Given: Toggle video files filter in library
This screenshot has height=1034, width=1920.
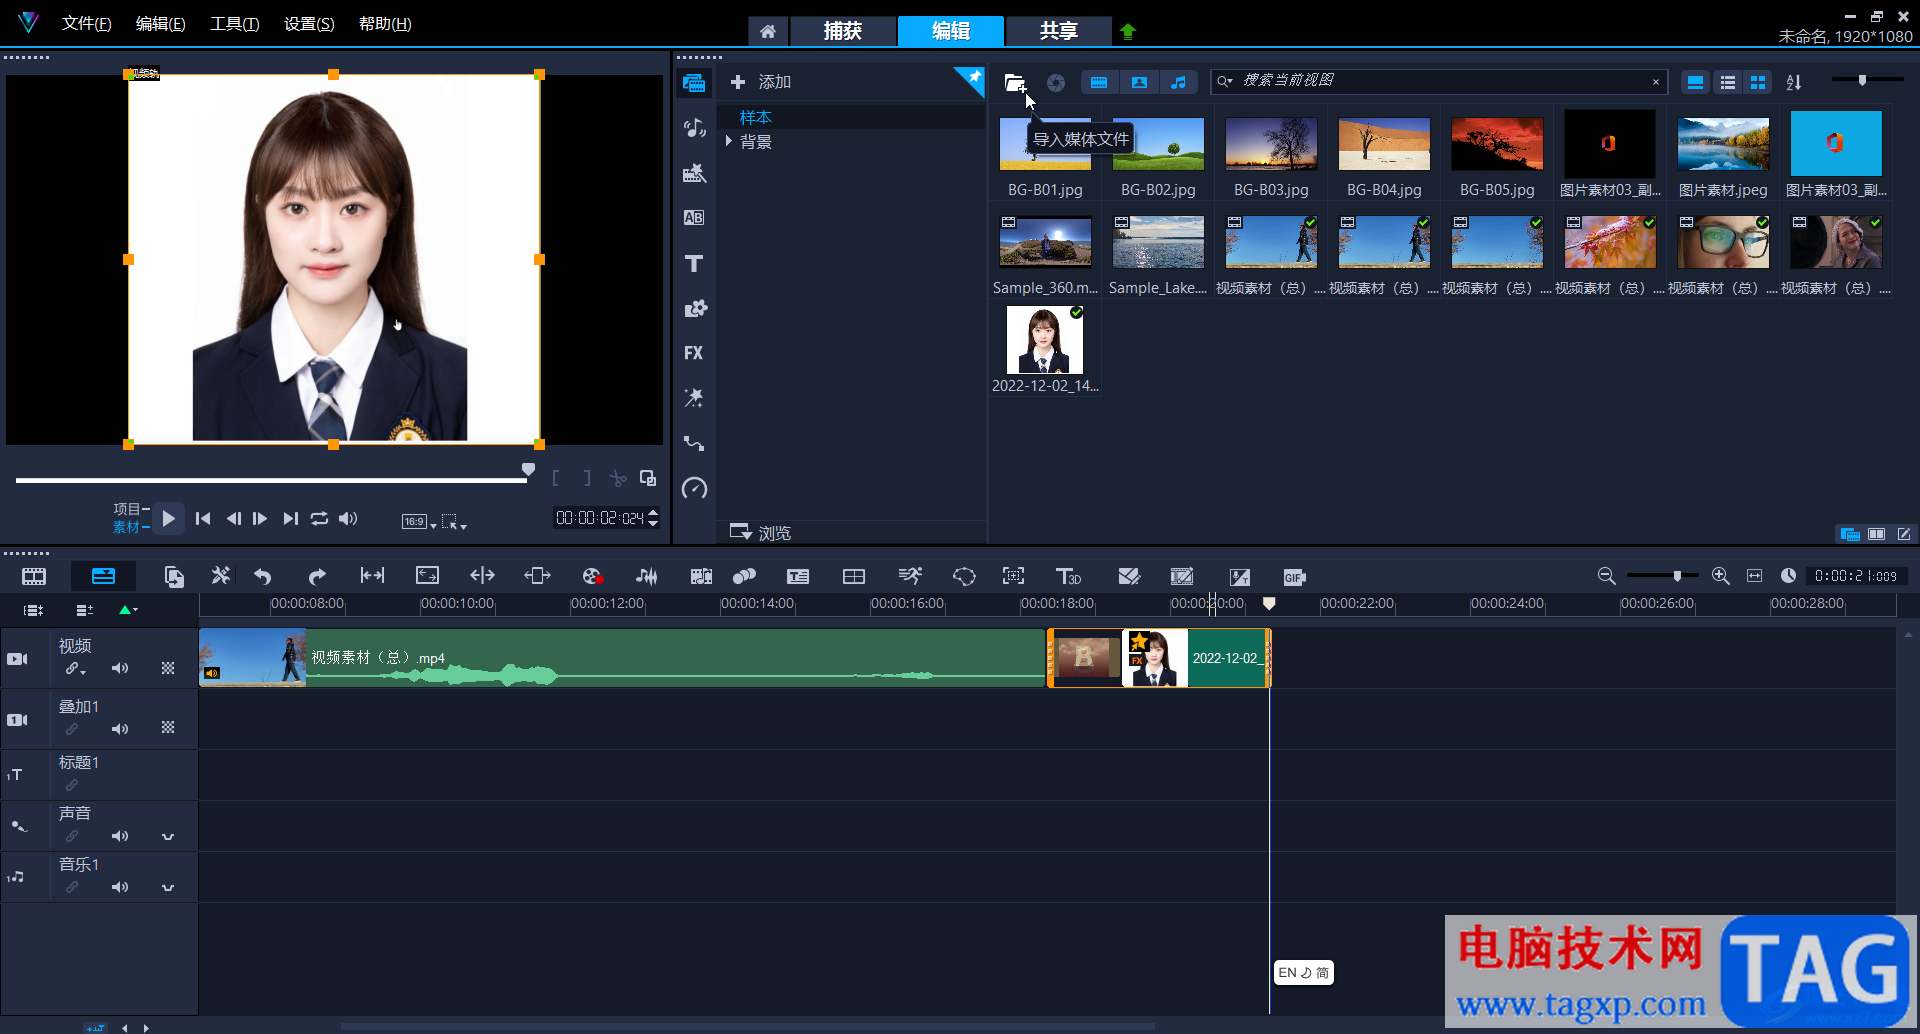Looking at the screenshot, I should [1099, 82].
